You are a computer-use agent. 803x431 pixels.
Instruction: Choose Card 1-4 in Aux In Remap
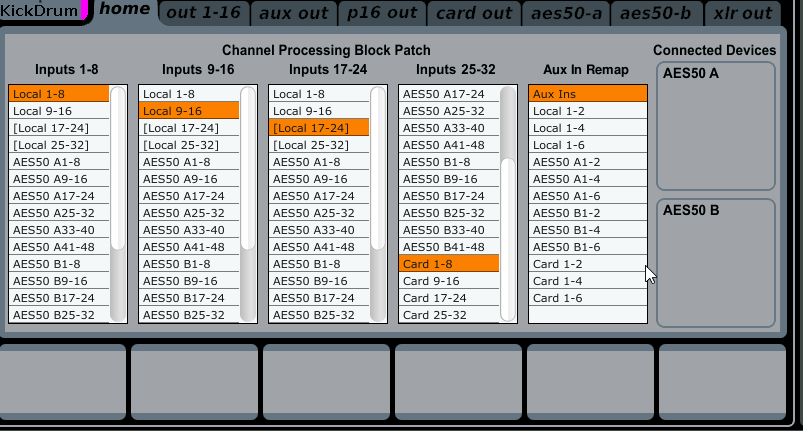click(588, 281)
